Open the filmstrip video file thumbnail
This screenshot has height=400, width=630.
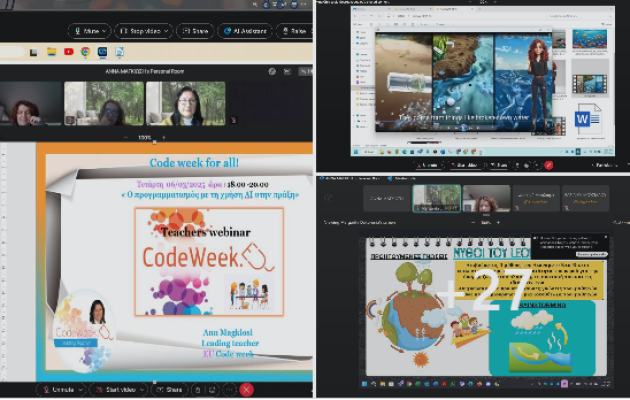589,84
